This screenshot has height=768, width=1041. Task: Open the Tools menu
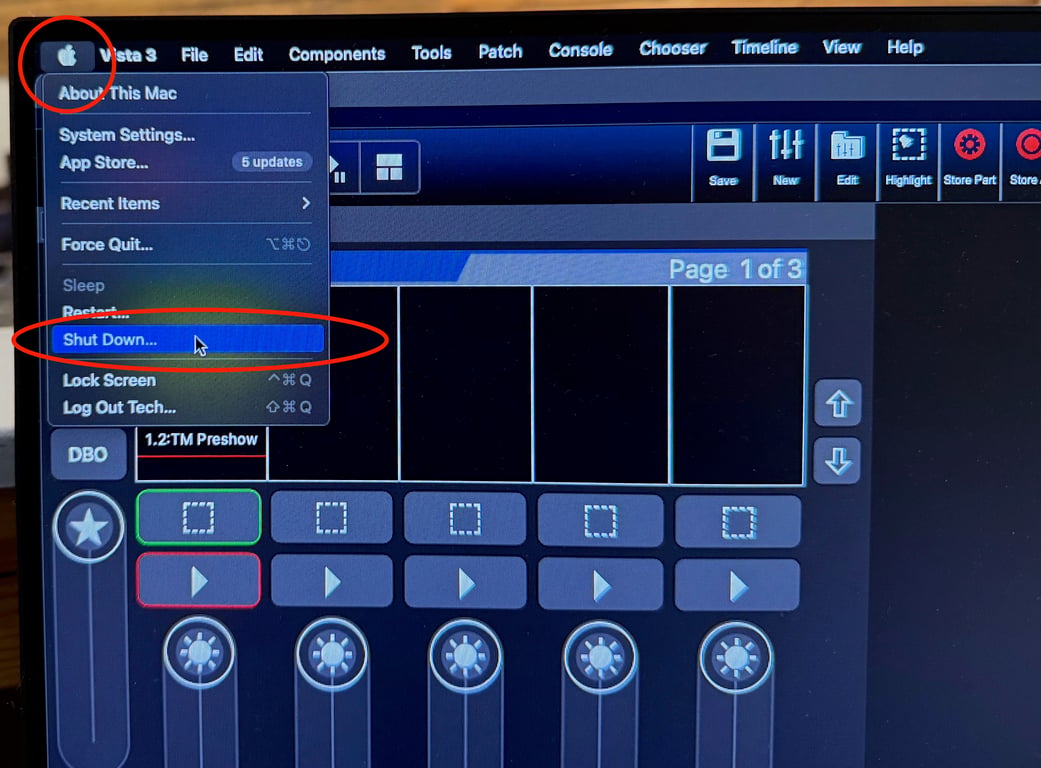[431, 52]
